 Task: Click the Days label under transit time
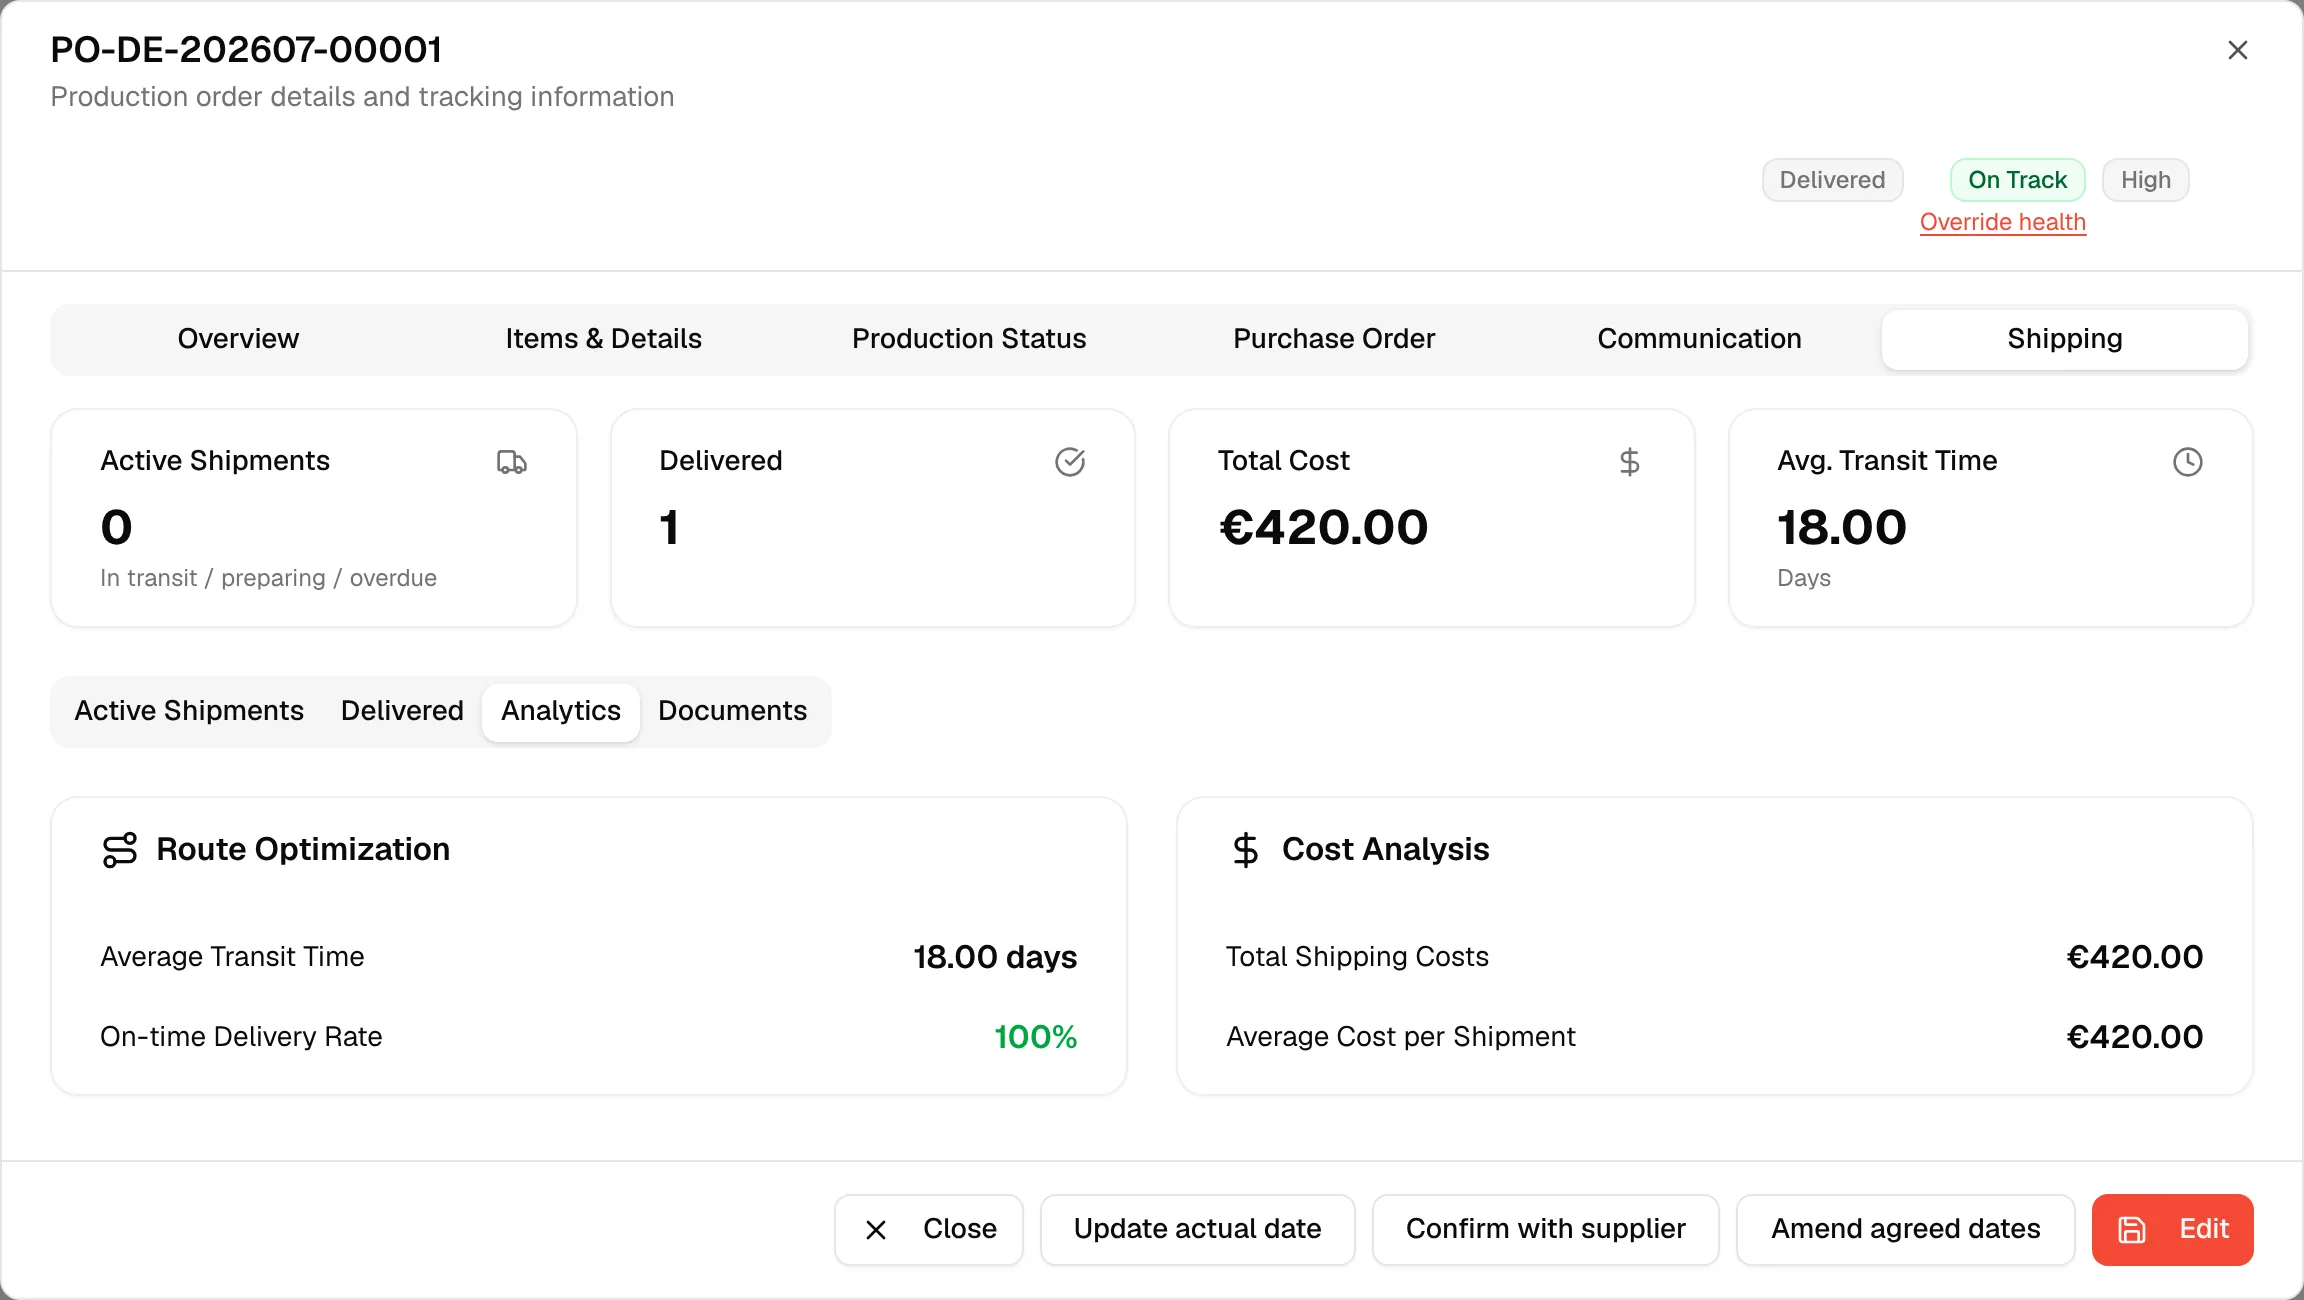(1804, 578)
